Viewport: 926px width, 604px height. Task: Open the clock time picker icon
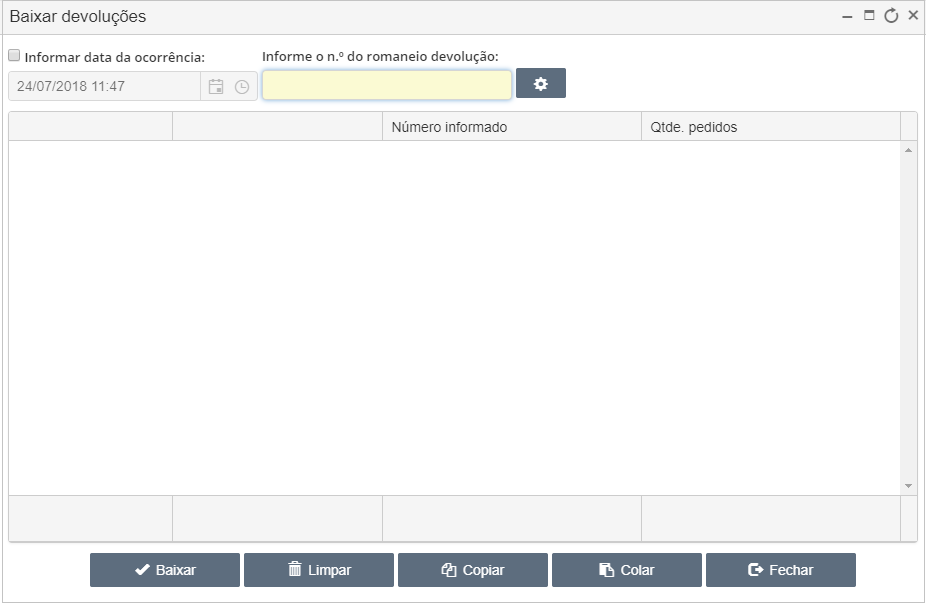pyautogui.click(x=242, y=87)
